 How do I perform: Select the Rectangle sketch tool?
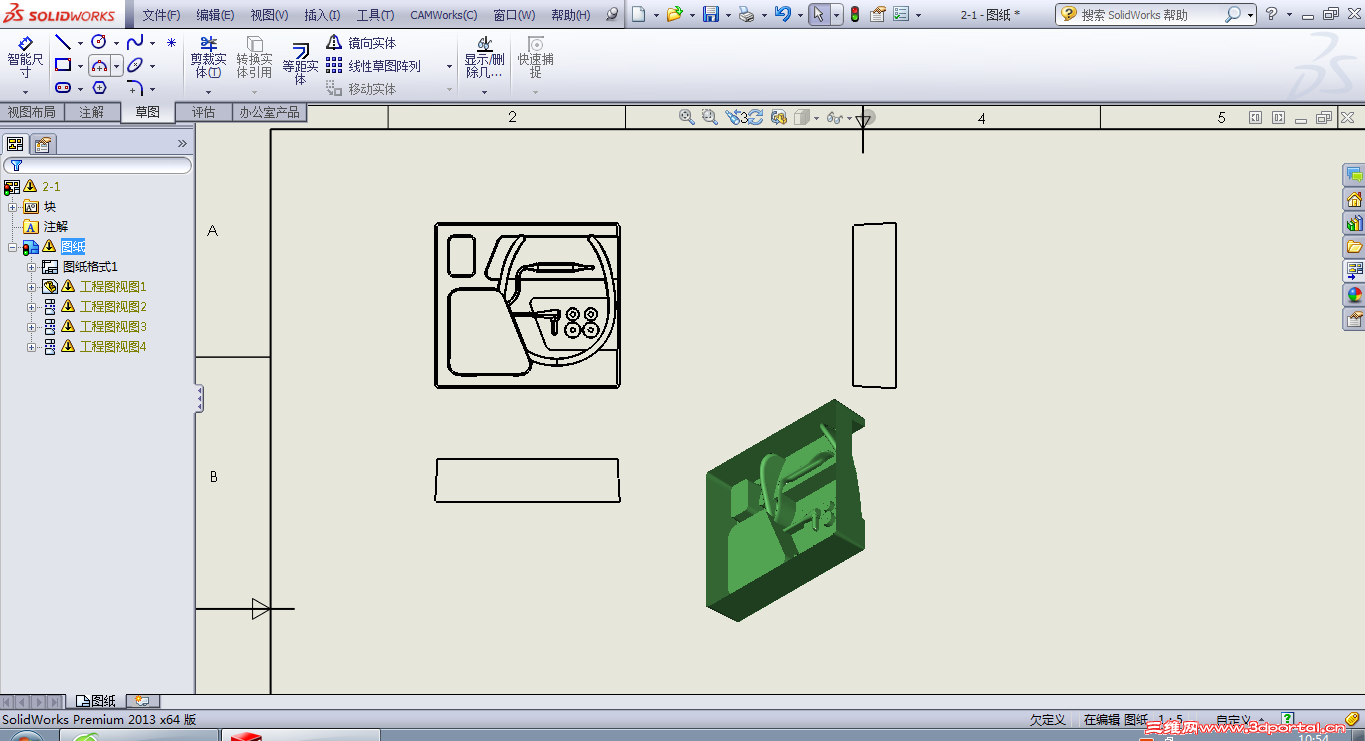[62, 66]
